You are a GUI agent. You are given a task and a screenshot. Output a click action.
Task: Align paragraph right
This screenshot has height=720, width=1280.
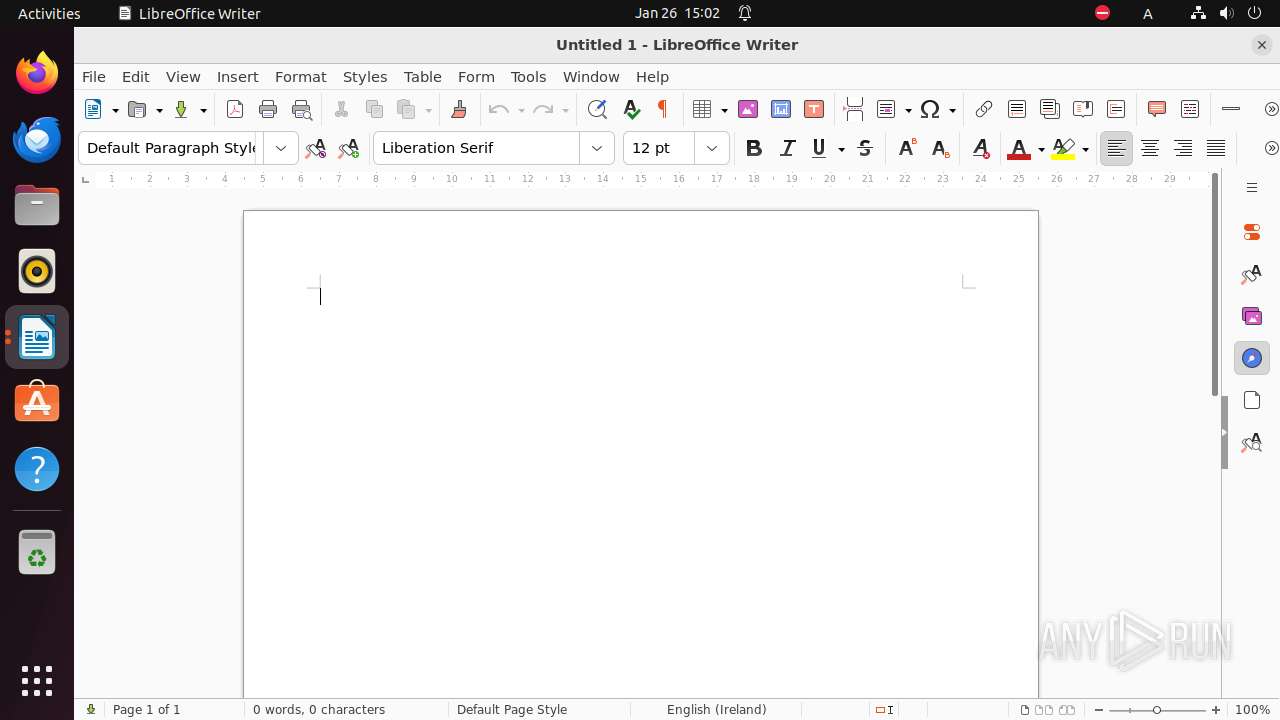pos(1183,148)
